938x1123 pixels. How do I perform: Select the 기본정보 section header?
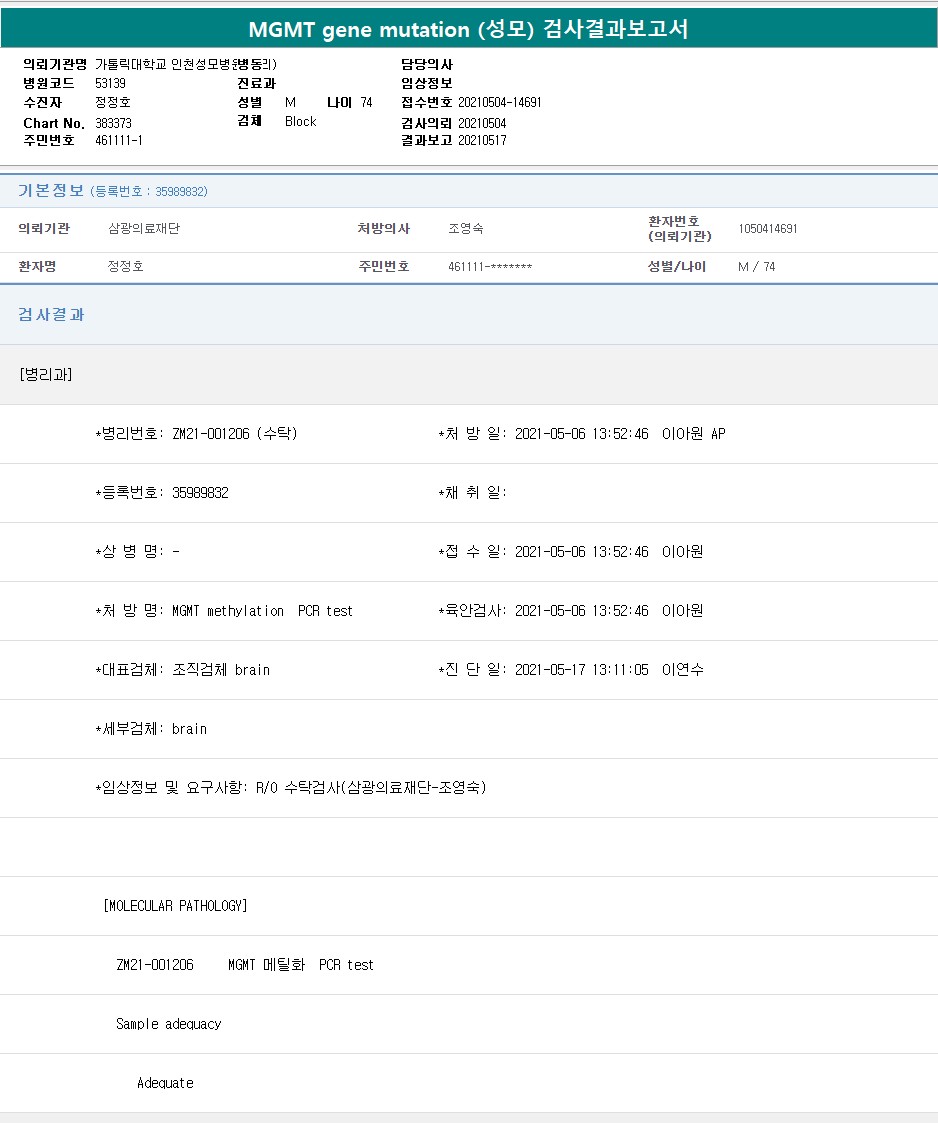[x=50, y=190]
